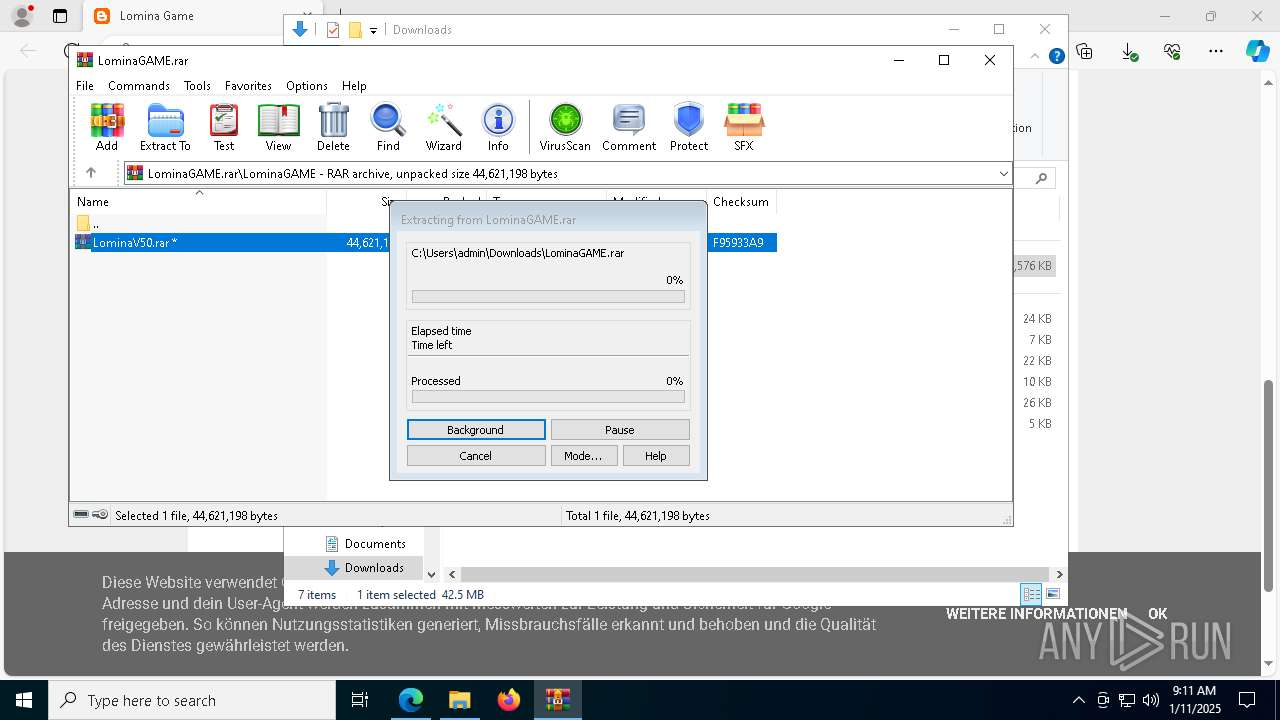Go up one folder arrow in WinRAR
The width and height of the screenshot is (1280, 720).
(x=91, y=173)
